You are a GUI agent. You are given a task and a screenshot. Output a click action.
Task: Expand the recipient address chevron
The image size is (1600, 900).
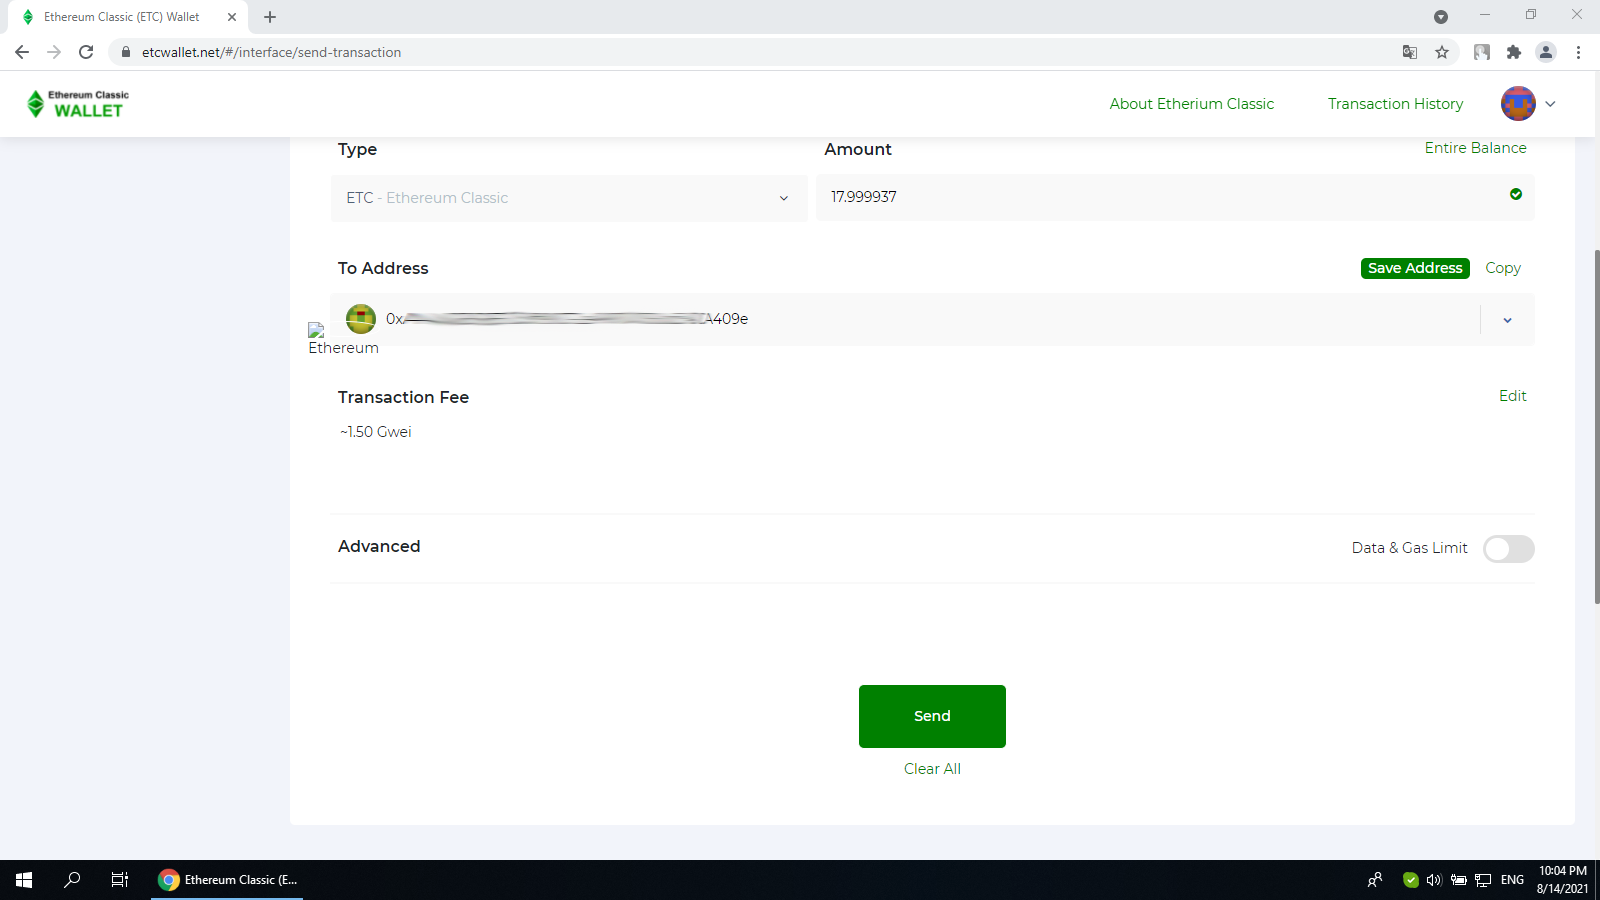1507,319
